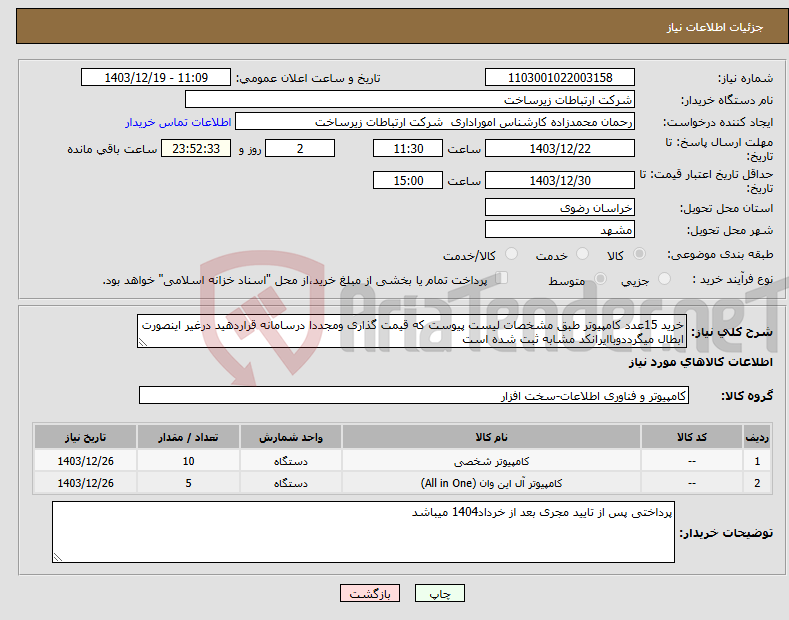
Task: Click quantity 10 in the first row
Action: 188,461
